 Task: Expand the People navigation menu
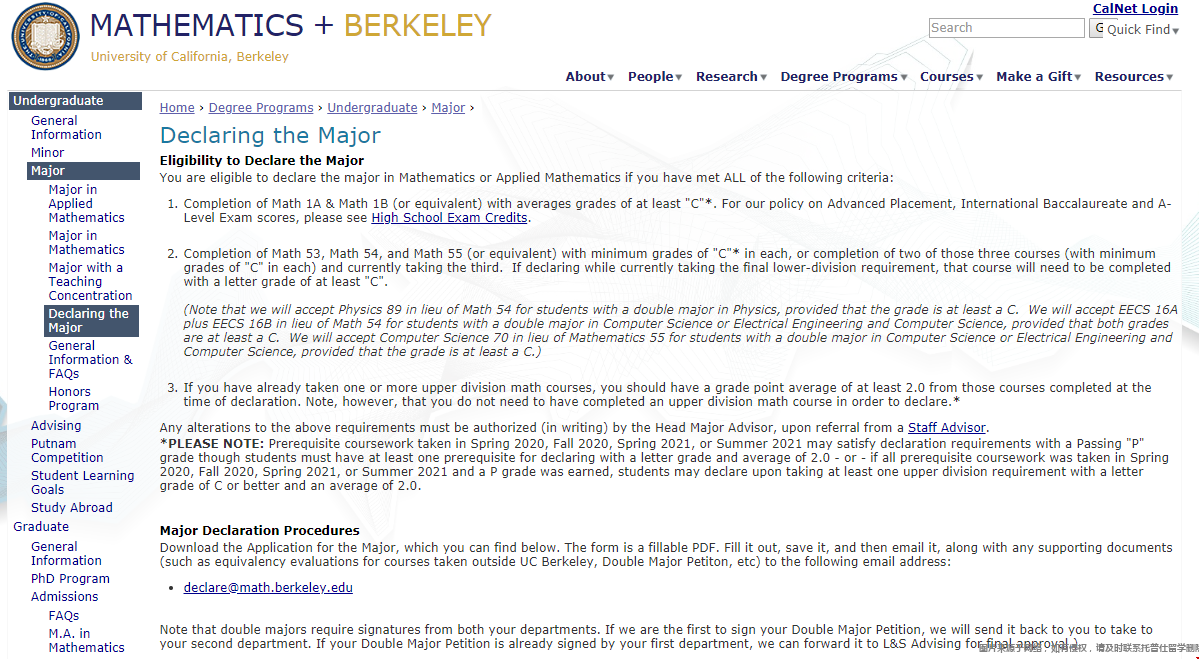pos(654,77)
